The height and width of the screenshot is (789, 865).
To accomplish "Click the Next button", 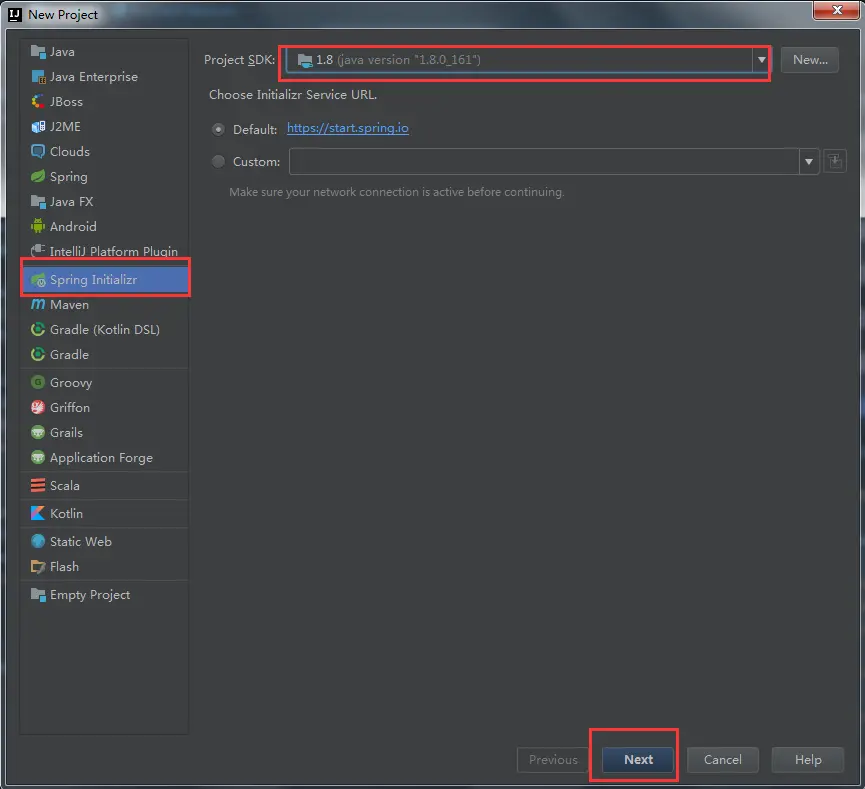I will click(638, 760).
